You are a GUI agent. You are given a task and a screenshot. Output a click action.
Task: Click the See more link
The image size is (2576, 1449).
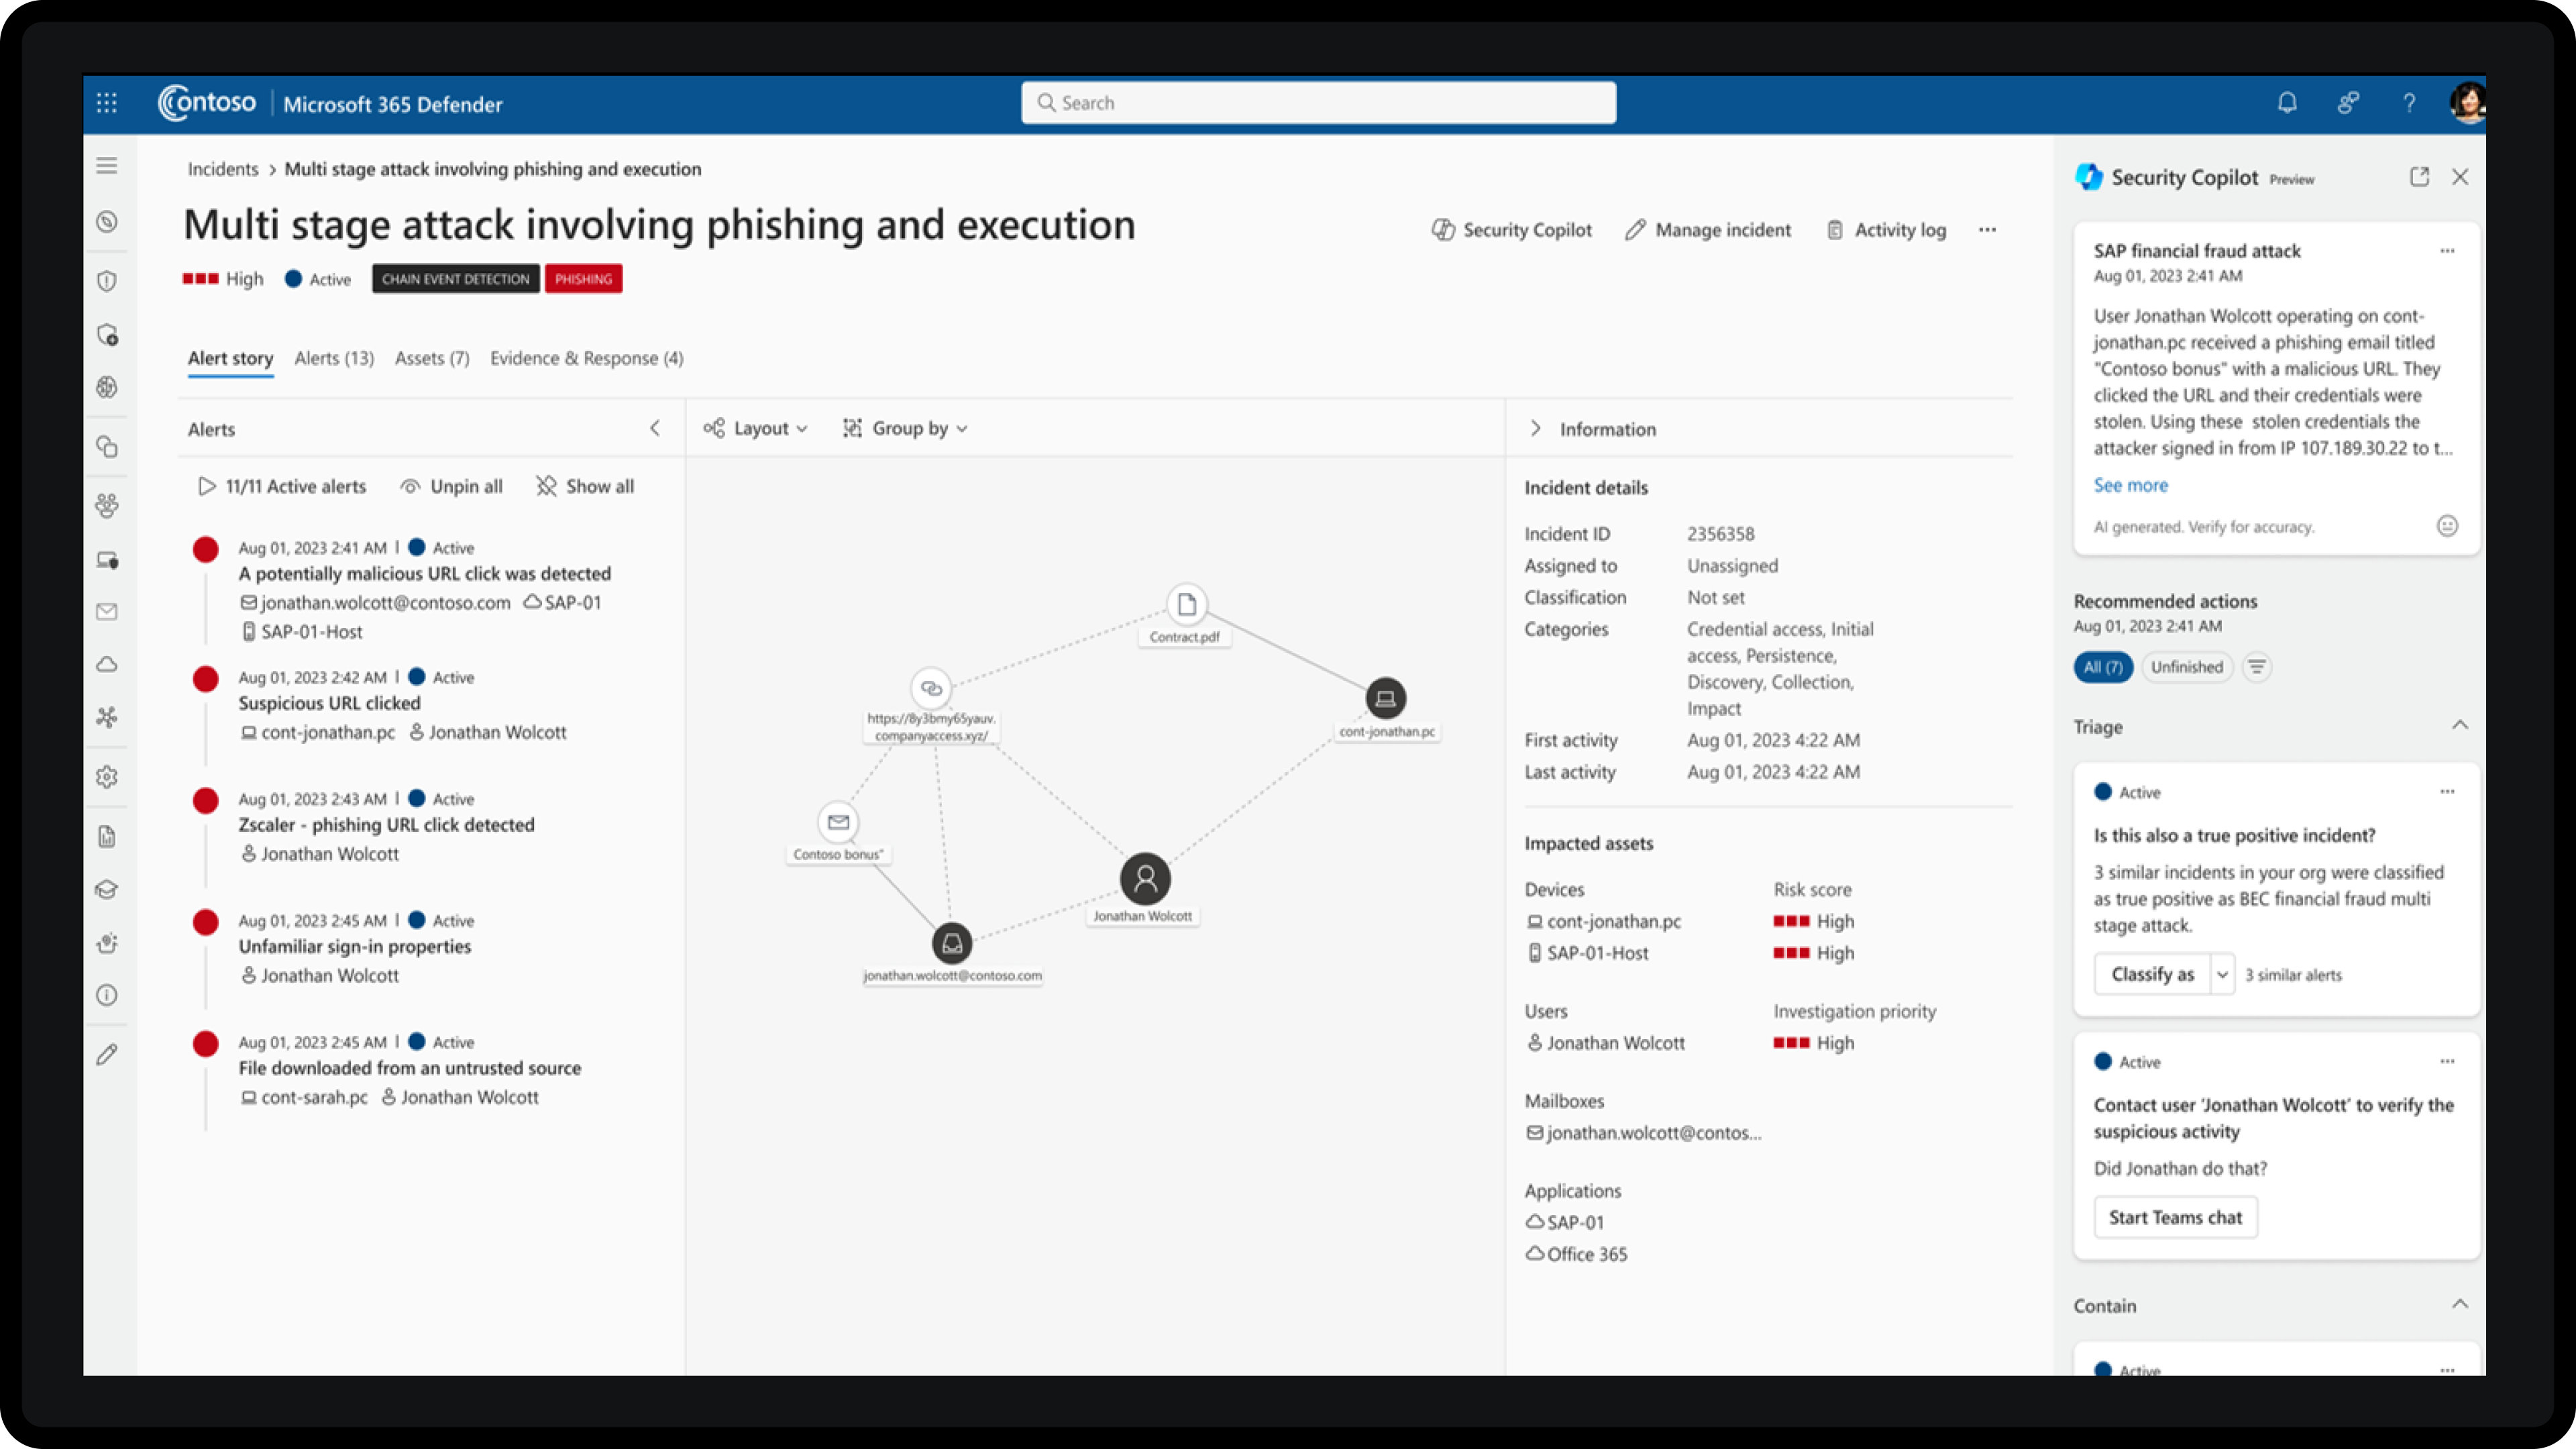(x=2130, y=485)
